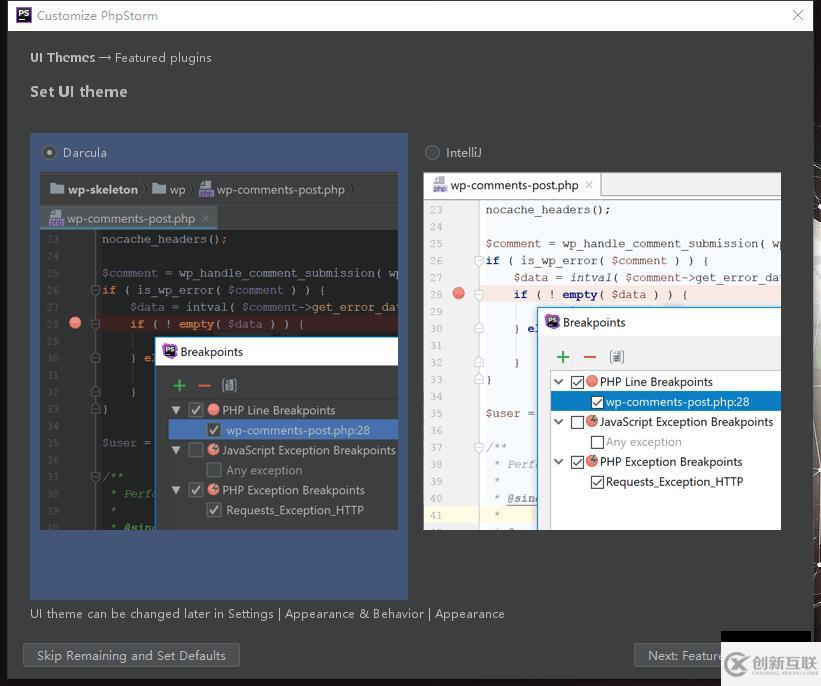The image size is (821, 686).
Task: Click red breakpoint dot on Darcula line 28
Action: pyautogui.click(x=75, y=323)
